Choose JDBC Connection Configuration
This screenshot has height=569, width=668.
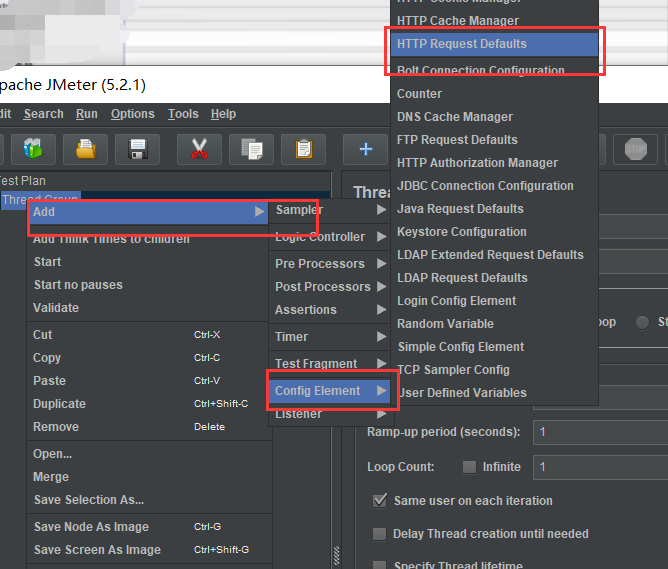494,186
